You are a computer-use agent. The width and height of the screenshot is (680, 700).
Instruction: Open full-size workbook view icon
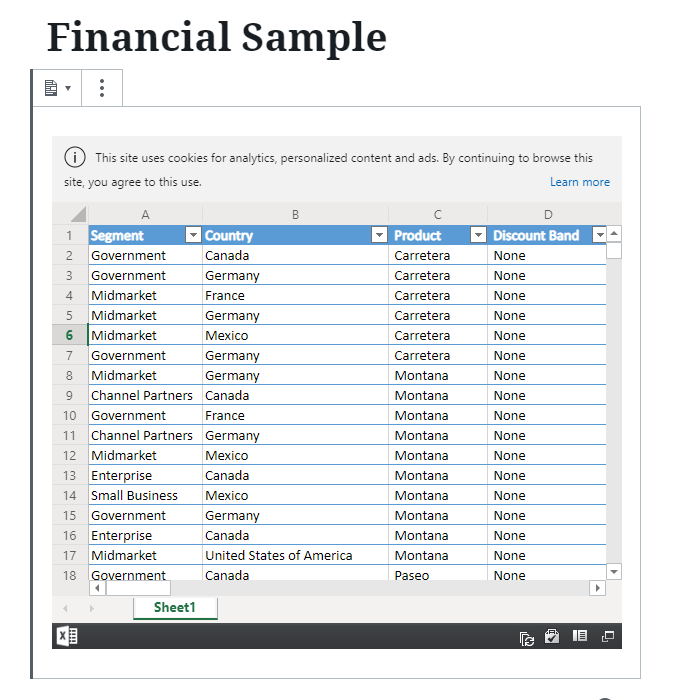608,636
